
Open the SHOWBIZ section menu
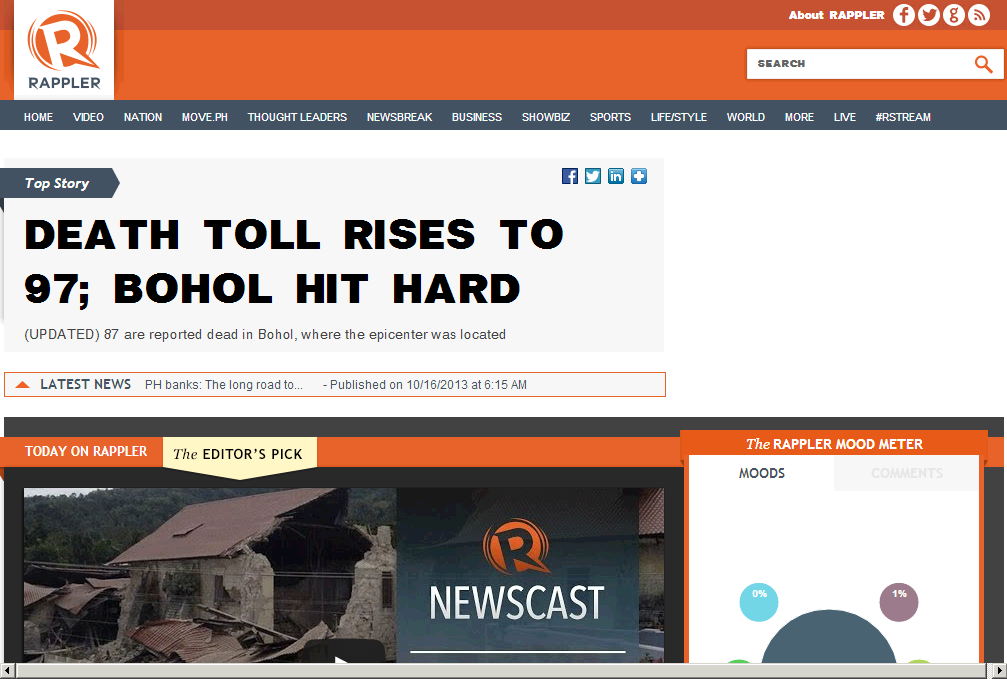[x=545, y=117]
